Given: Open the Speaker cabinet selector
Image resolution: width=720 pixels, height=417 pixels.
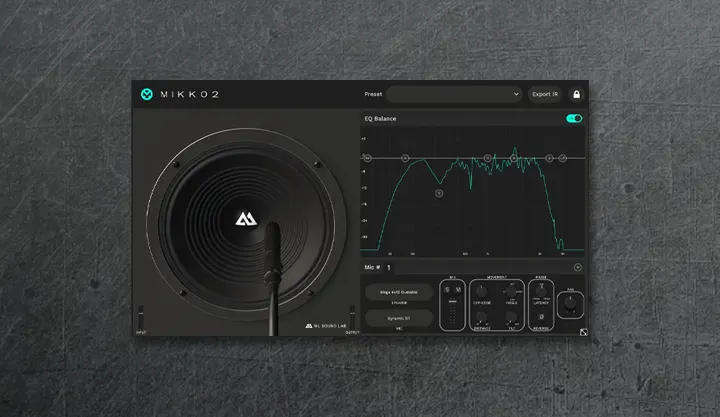Looking at the screenshot, I should tap(399, 293).
